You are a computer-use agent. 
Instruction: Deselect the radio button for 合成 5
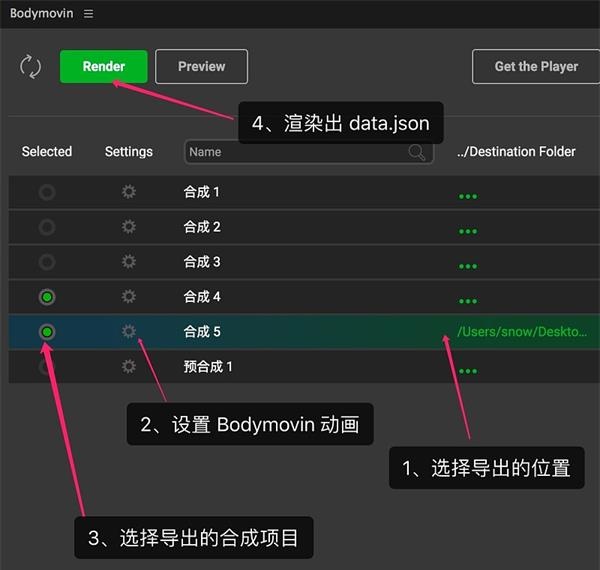(x=47, y=332)
